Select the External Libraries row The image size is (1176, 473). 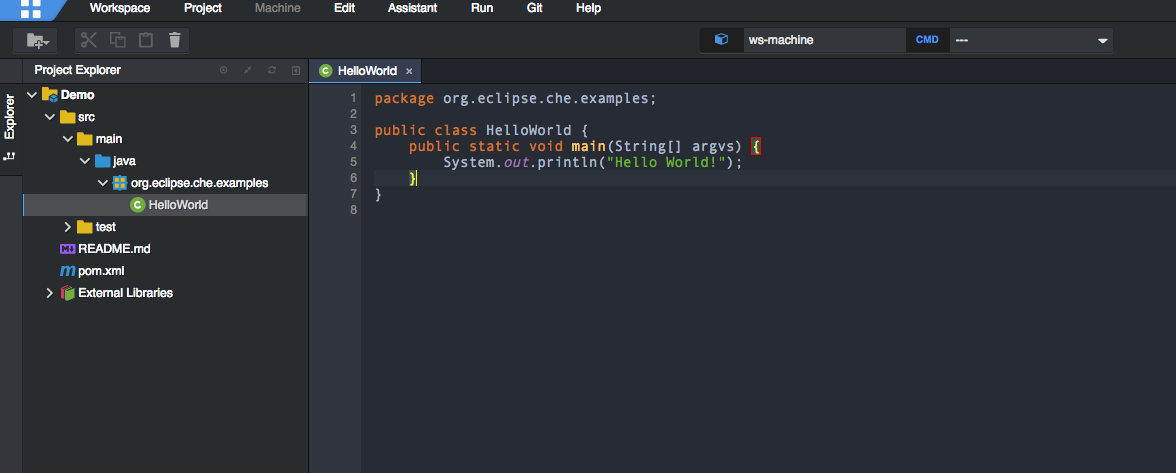coord(165,293)
